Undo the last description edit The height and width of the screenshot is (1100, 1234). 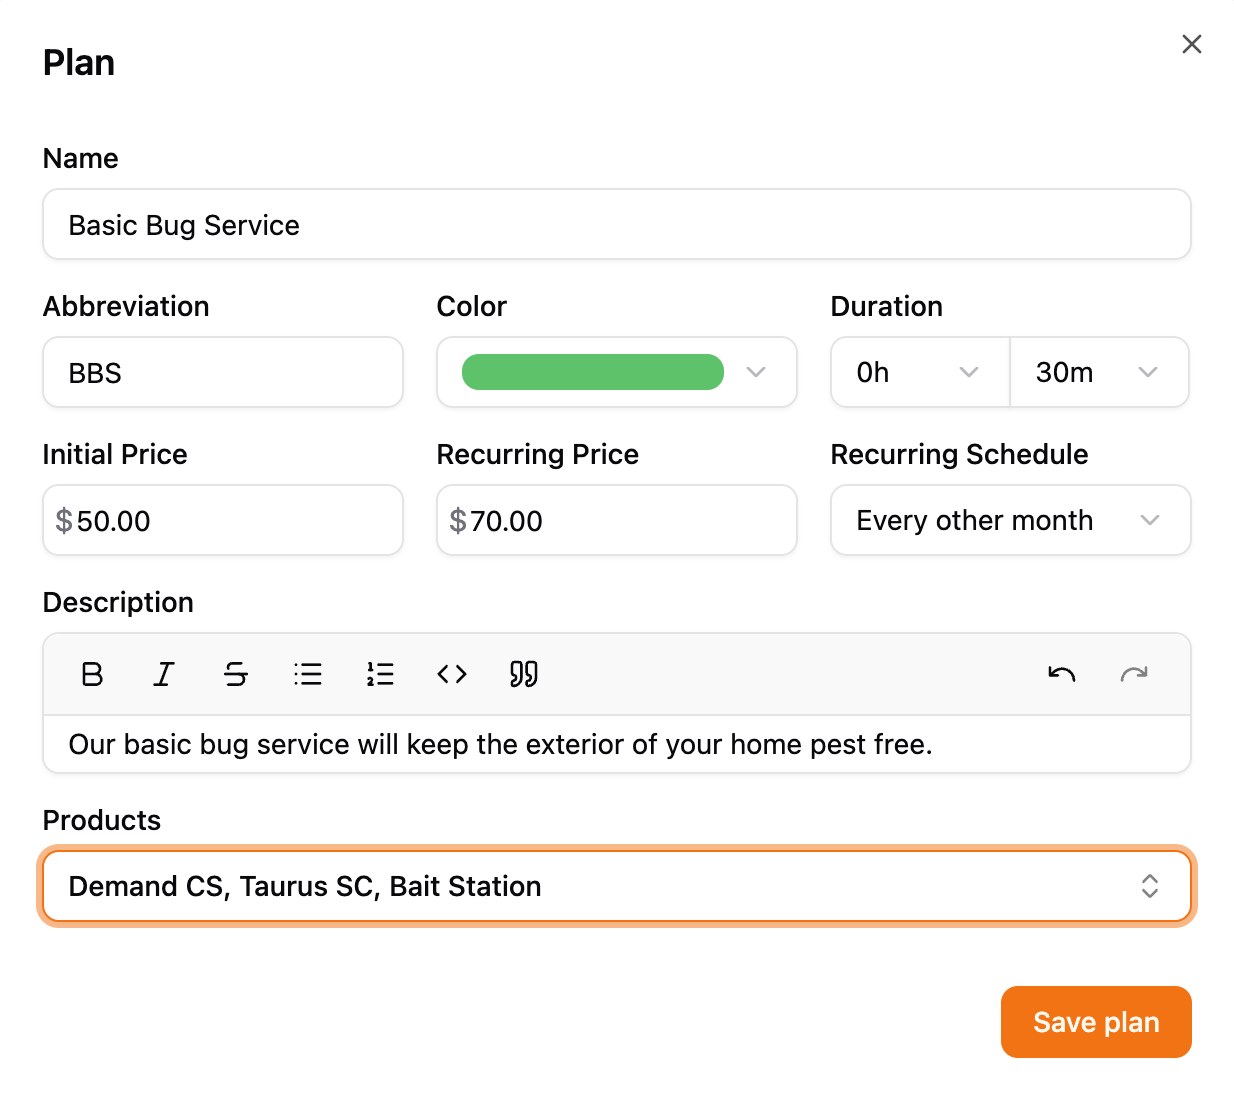click(1061, 674)
